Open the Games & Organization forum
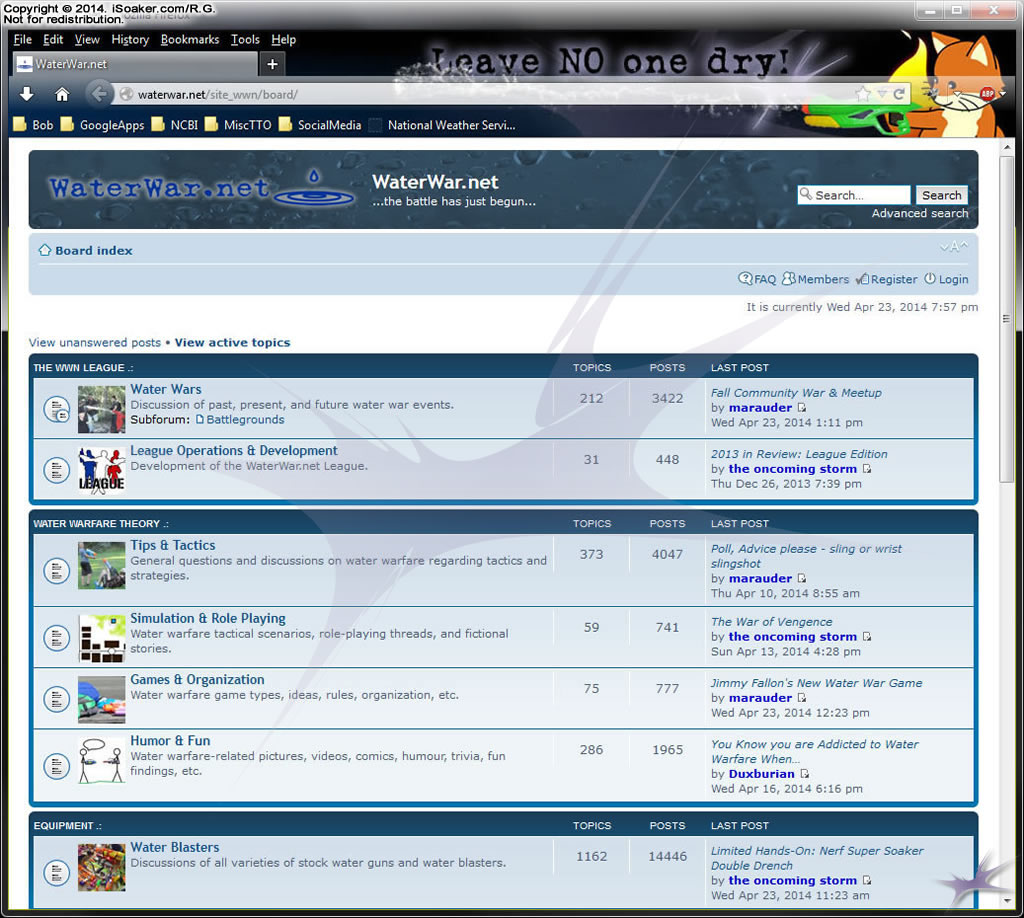Screen dimensions: 1024x918 197,680
